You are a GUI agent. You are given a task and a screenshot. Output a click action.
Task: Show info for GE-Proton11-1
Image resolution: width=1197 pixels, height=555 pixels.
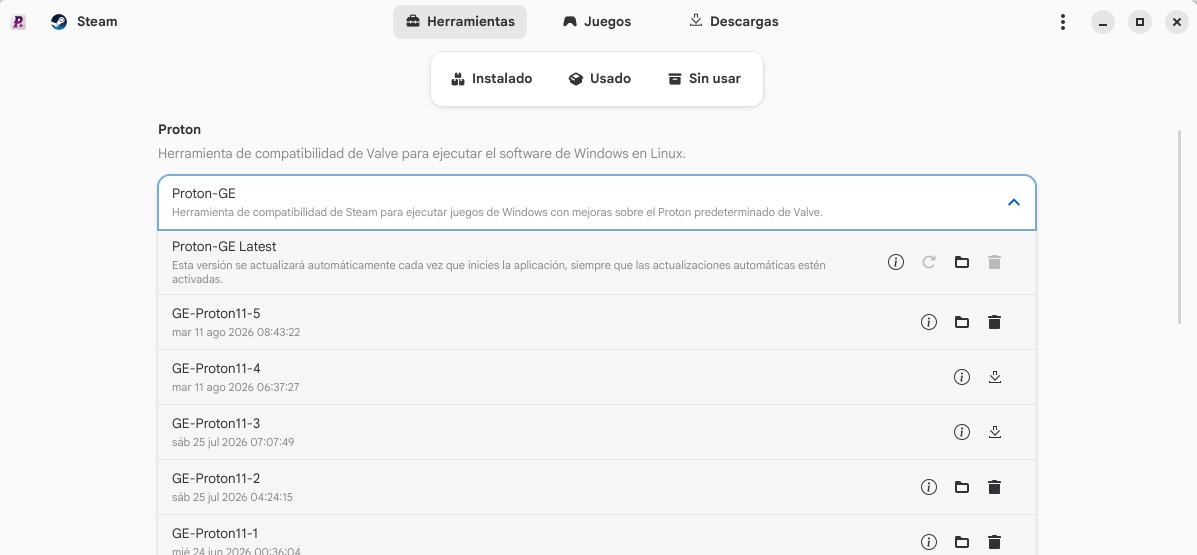point(929,542)
